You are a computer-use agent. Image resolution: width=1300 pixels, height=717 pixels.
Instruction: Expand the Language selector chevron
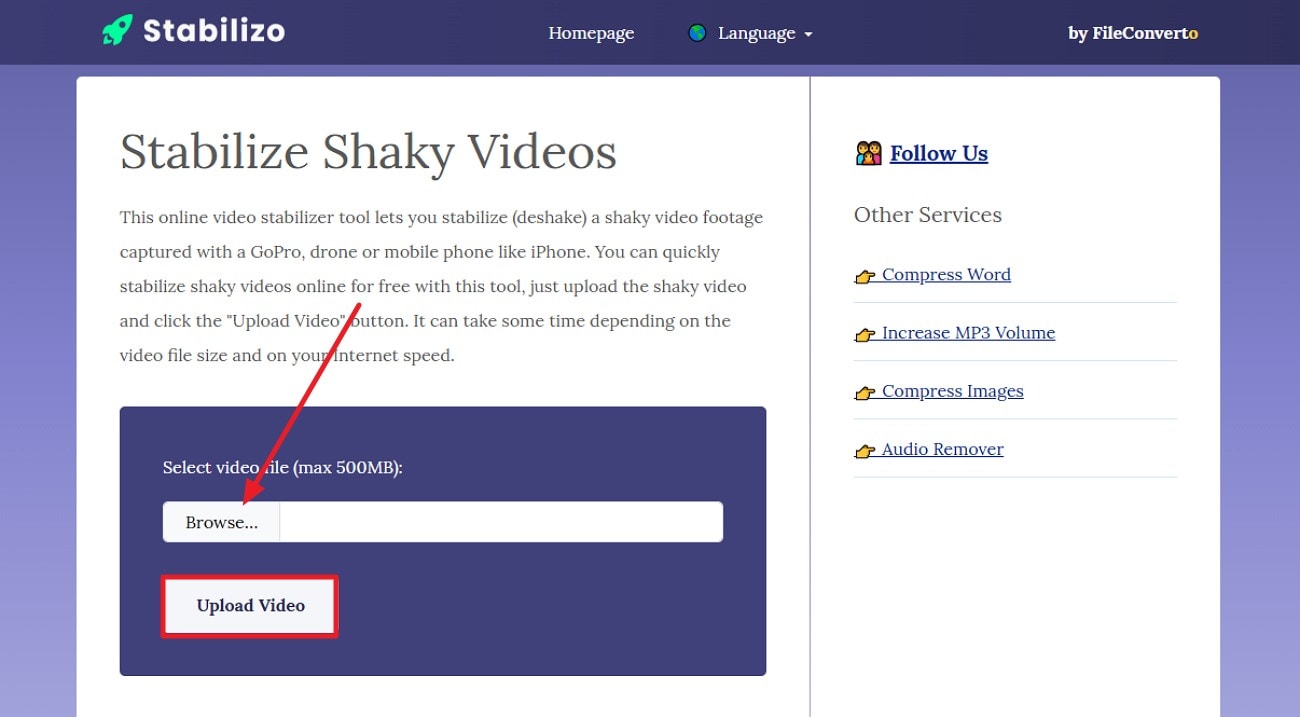coord(808,33)
